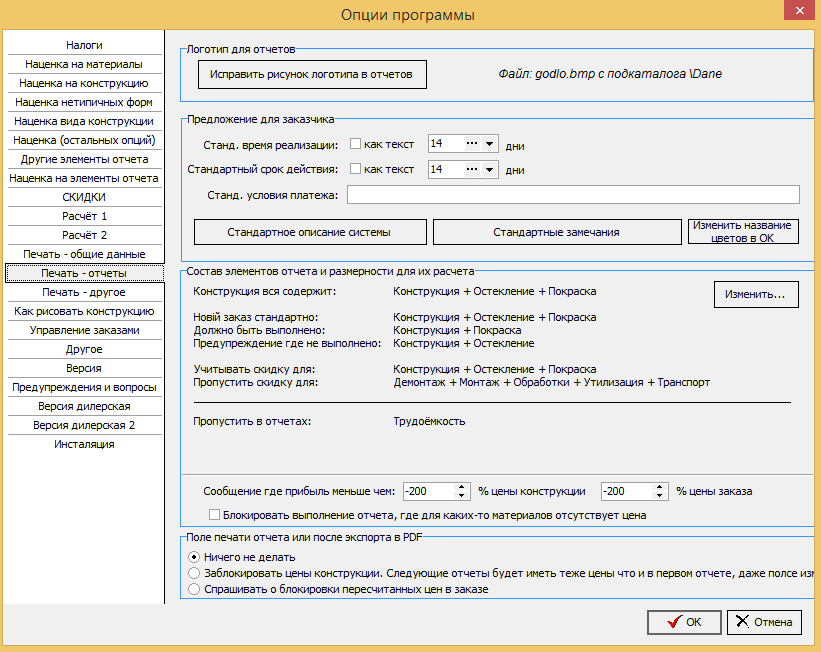Open Наценка на элементы отчета

84,178
